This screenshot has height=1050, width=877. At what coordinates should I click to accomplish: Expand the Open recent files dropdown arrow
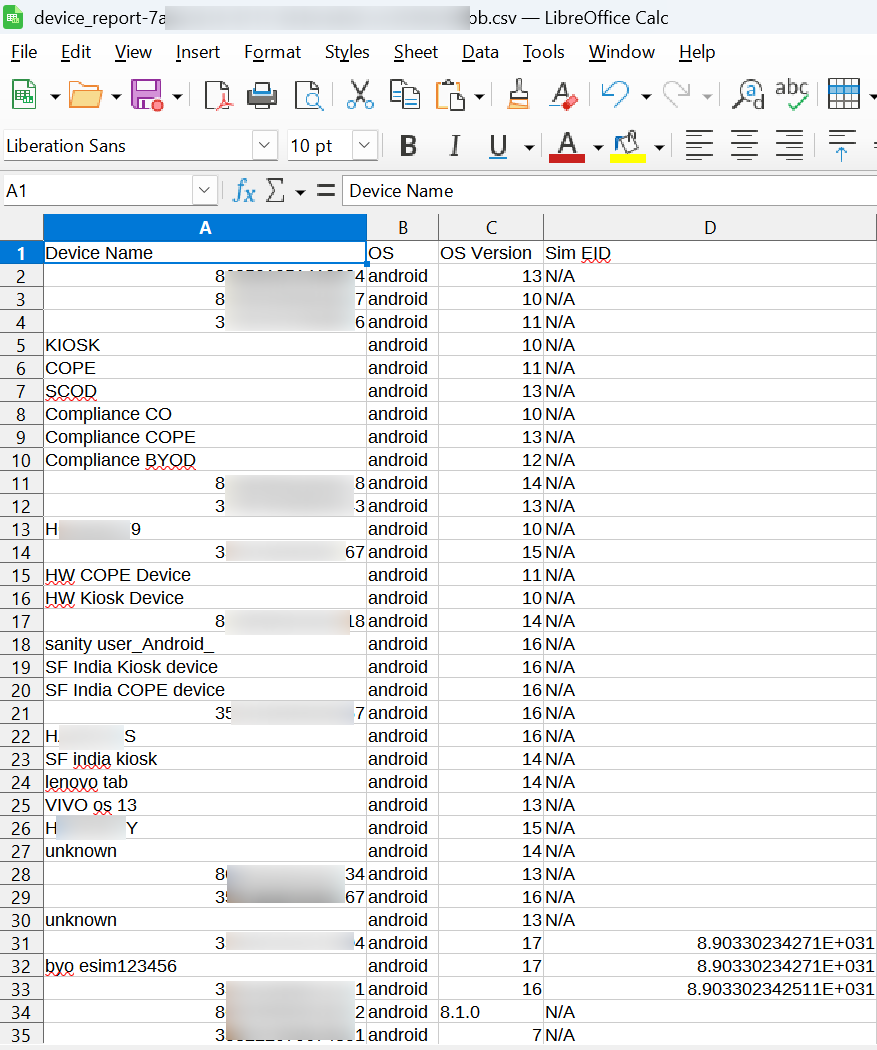pyautogui.click(x=116, y=96)
